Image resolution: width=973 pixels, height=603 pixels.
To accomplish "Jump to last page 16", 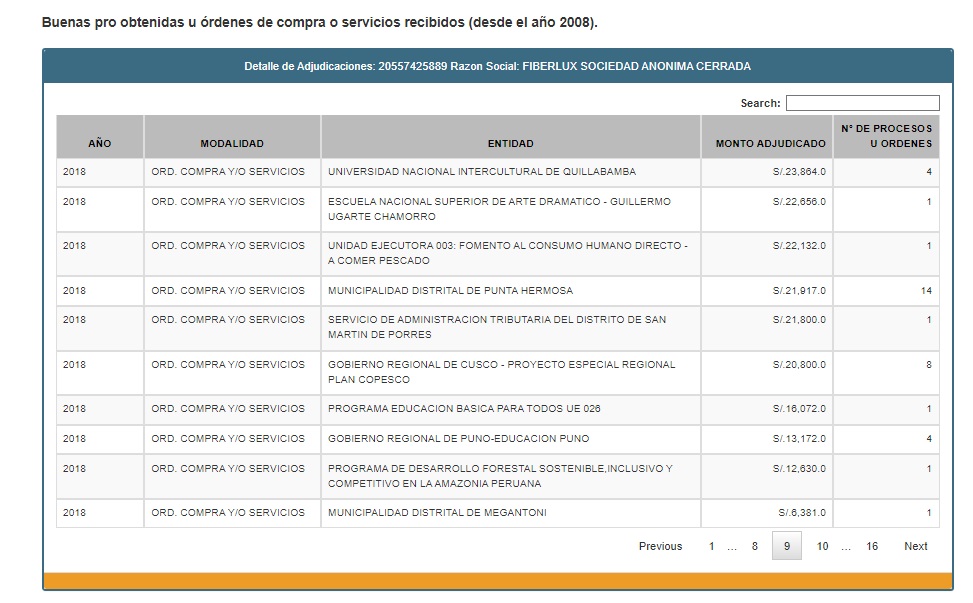I will pyautogui.click(x=872, y=546).
